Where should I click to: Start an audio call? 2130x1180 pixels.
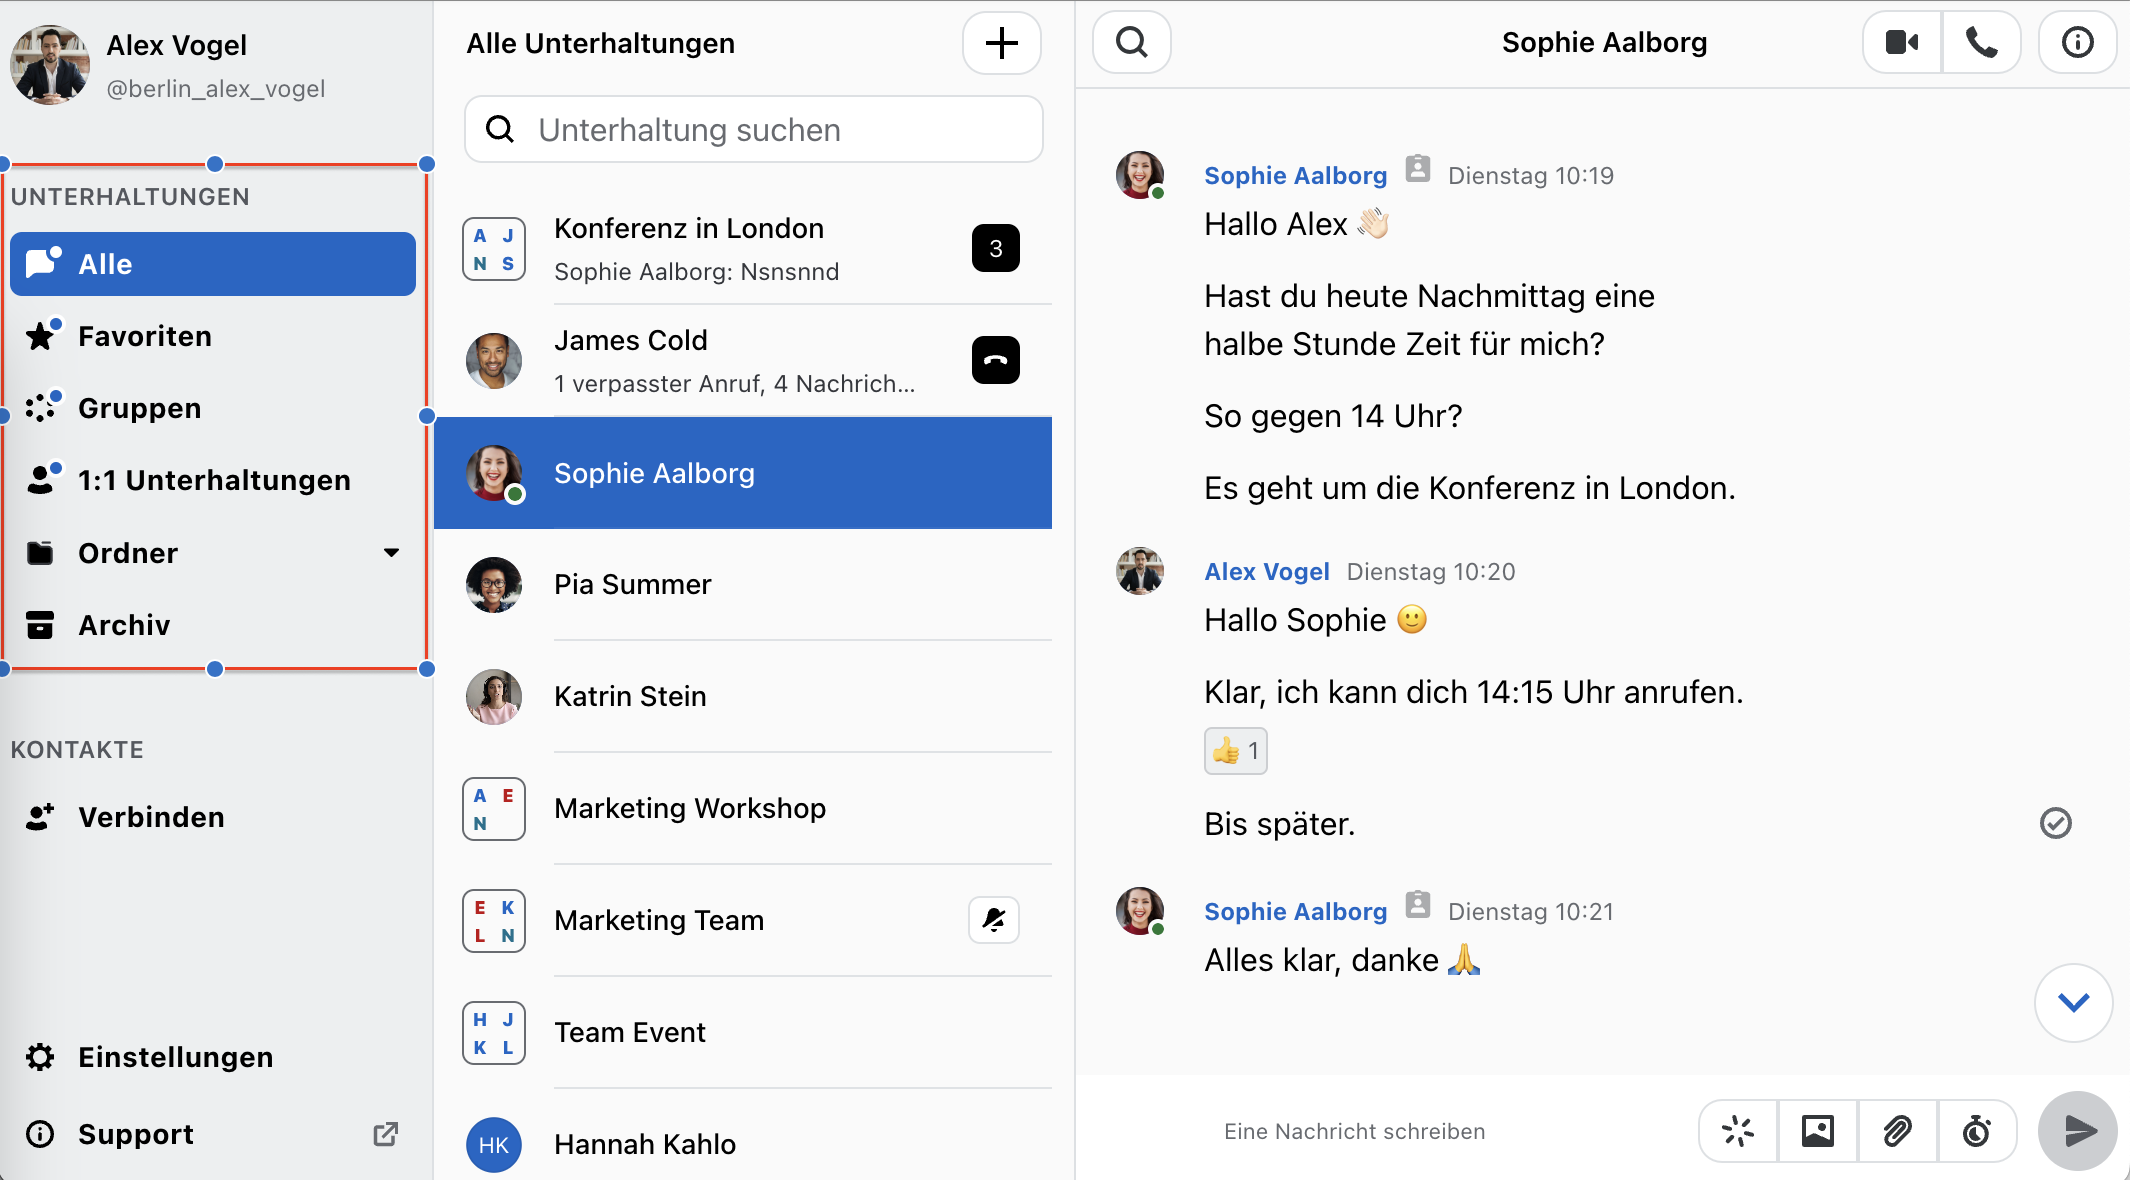point(1981,42)
